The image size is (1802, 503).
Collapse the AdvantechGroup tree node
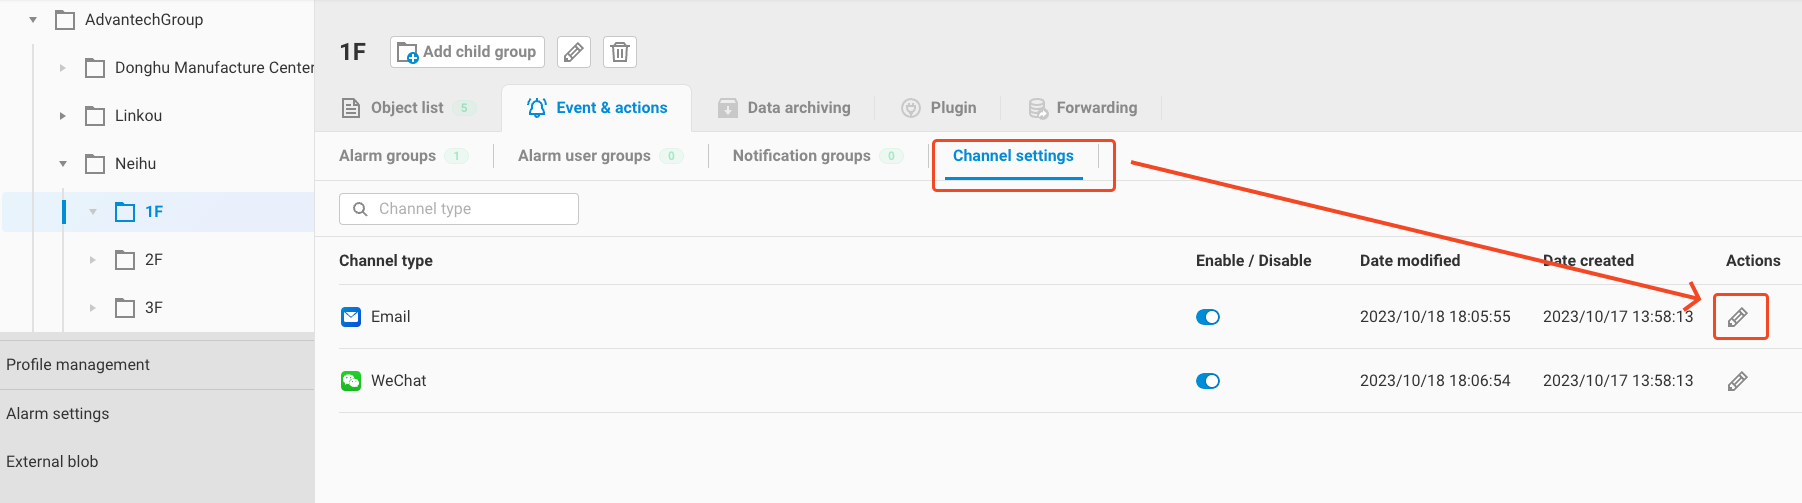coord(33,20)
